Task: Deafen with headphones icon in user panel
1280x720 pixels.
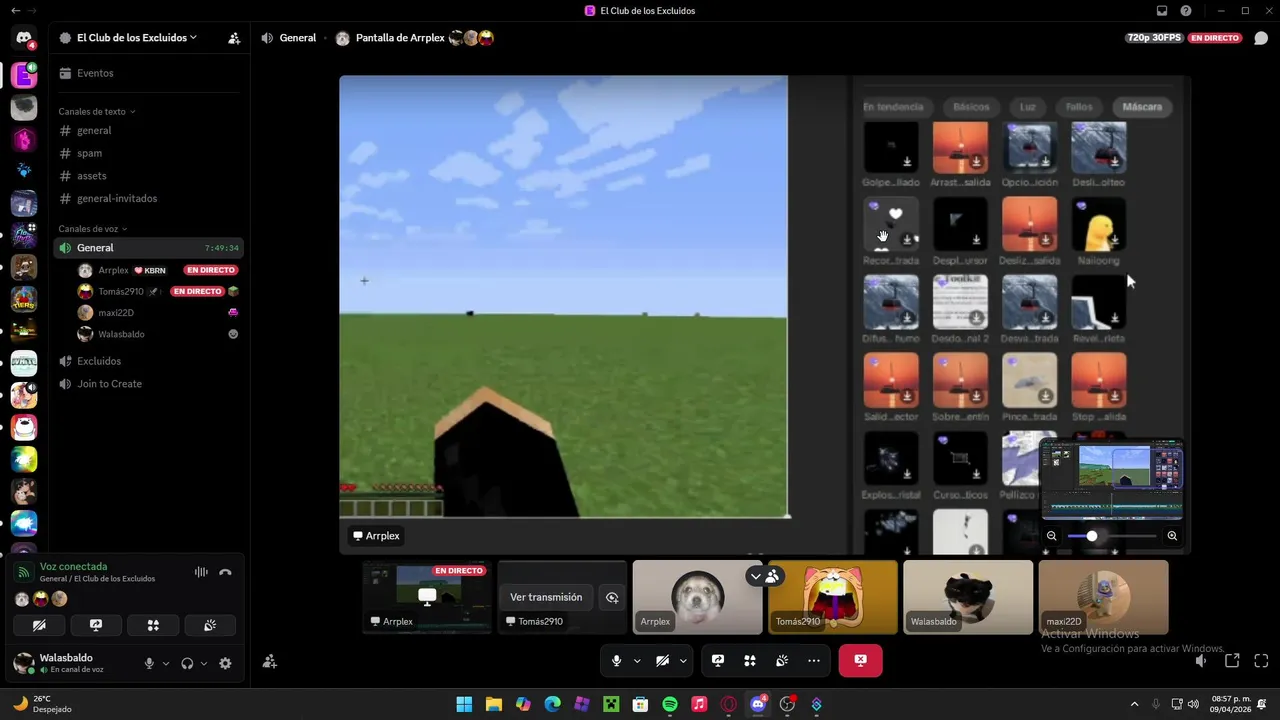Action: pyautogui.click(x=187, y=663)
